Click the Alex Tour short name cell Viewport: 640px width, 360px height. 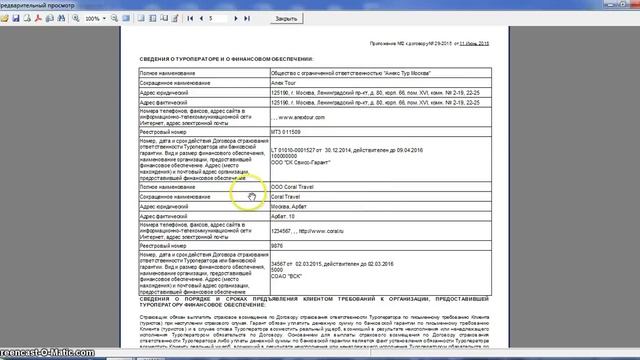click(380, 83)
